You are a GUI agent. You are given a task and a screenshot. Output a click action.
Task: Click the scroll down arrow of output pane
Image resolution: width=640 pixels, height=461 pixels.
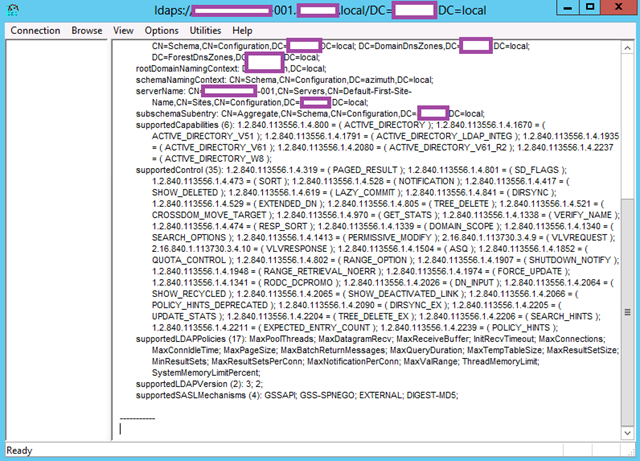[x=627, y=433]
